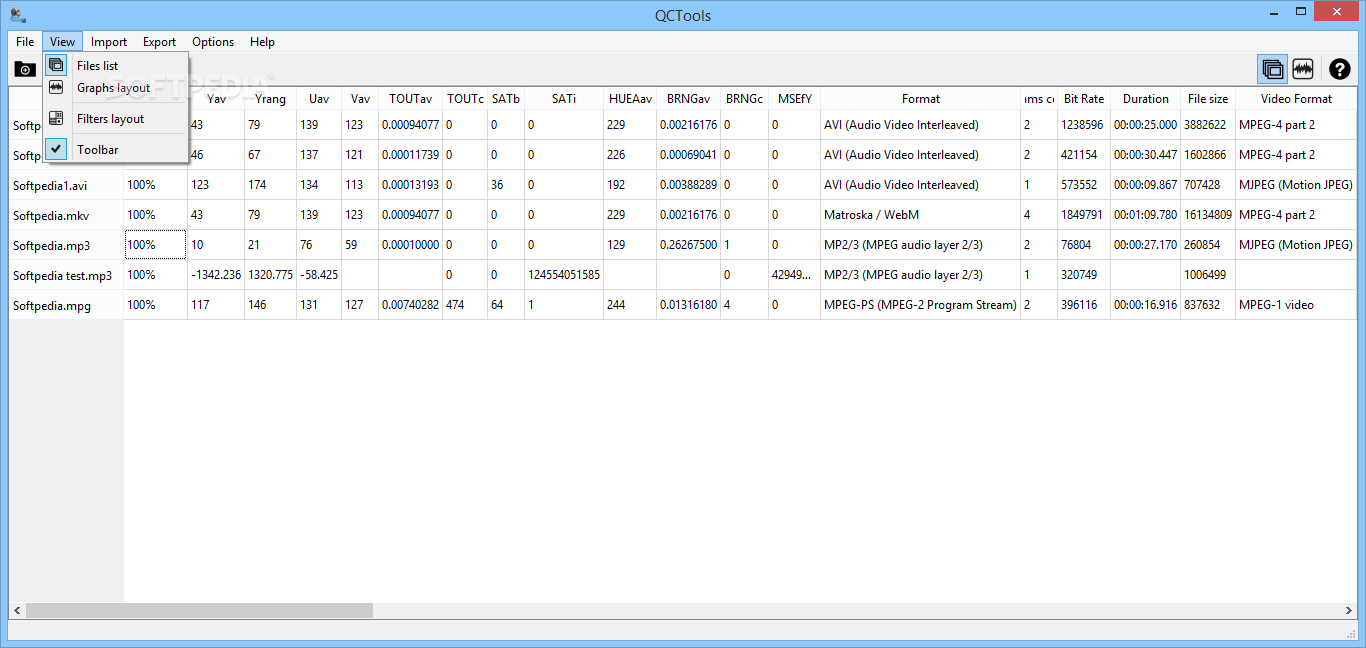This screenshot has height=648, width=1366.
Task: Click the -1342.236 value cell
Action: (x=216, y=275)
